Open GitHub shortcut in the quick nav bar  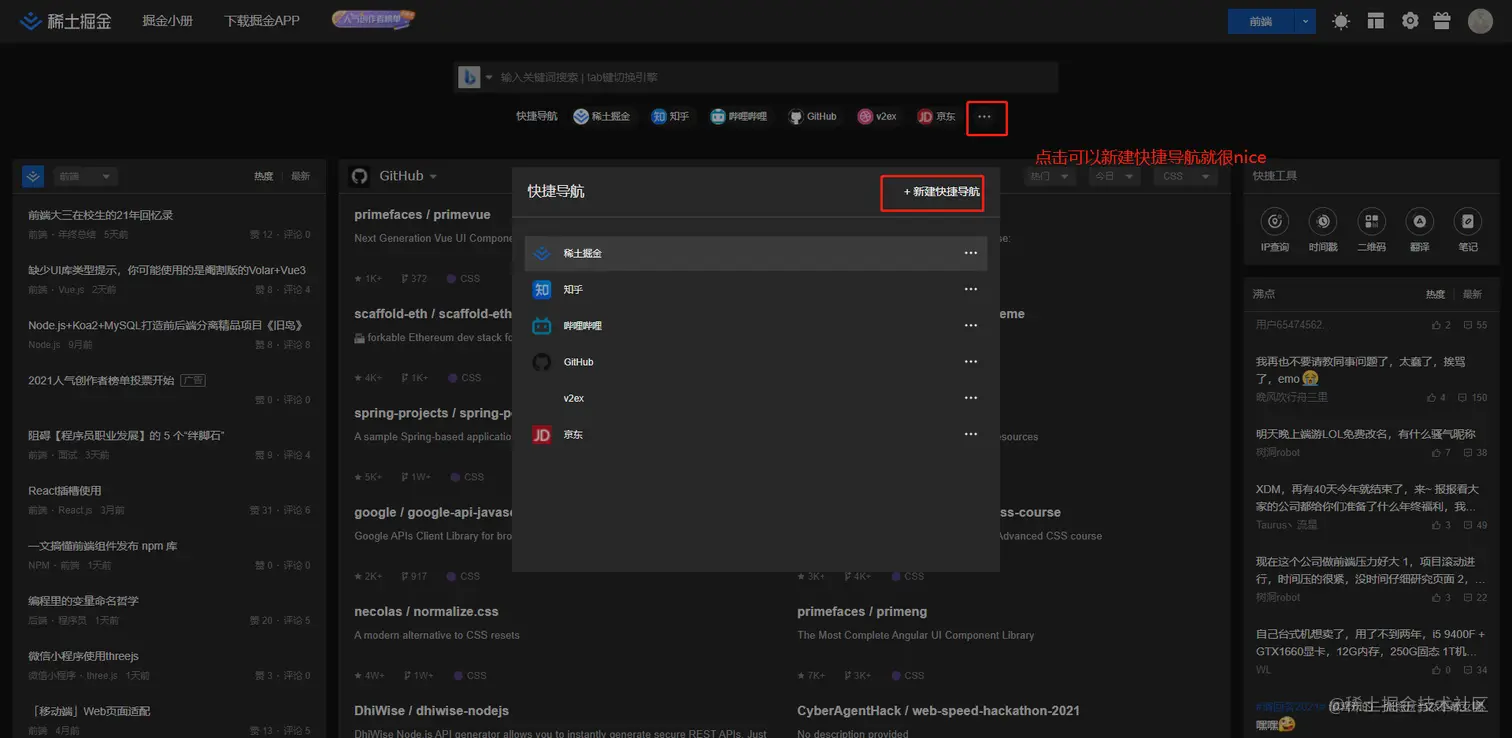point(812,117)
